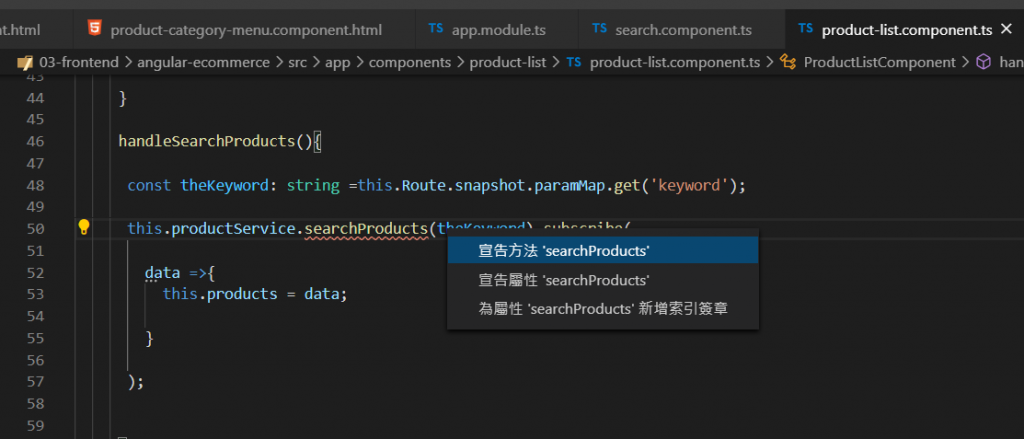Image resolution: width=1024 pixels, height=439 pixels.
Task: Open the angular-ecommerce breadcrumb dropdown
Action: [x=203, y=62]
